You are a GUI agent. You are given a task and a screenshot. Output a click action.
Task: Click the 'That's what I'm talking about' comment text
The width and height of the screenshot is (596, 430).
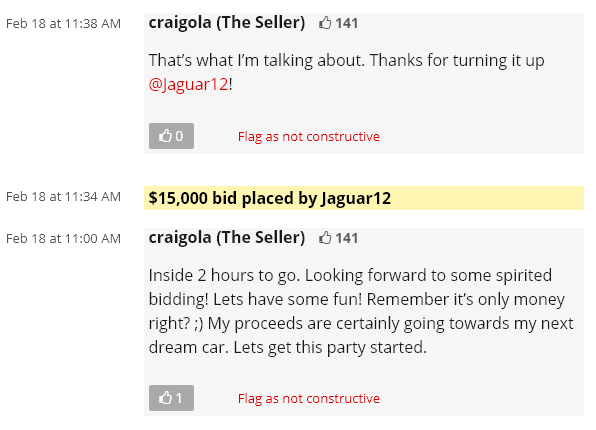[257, 60]
